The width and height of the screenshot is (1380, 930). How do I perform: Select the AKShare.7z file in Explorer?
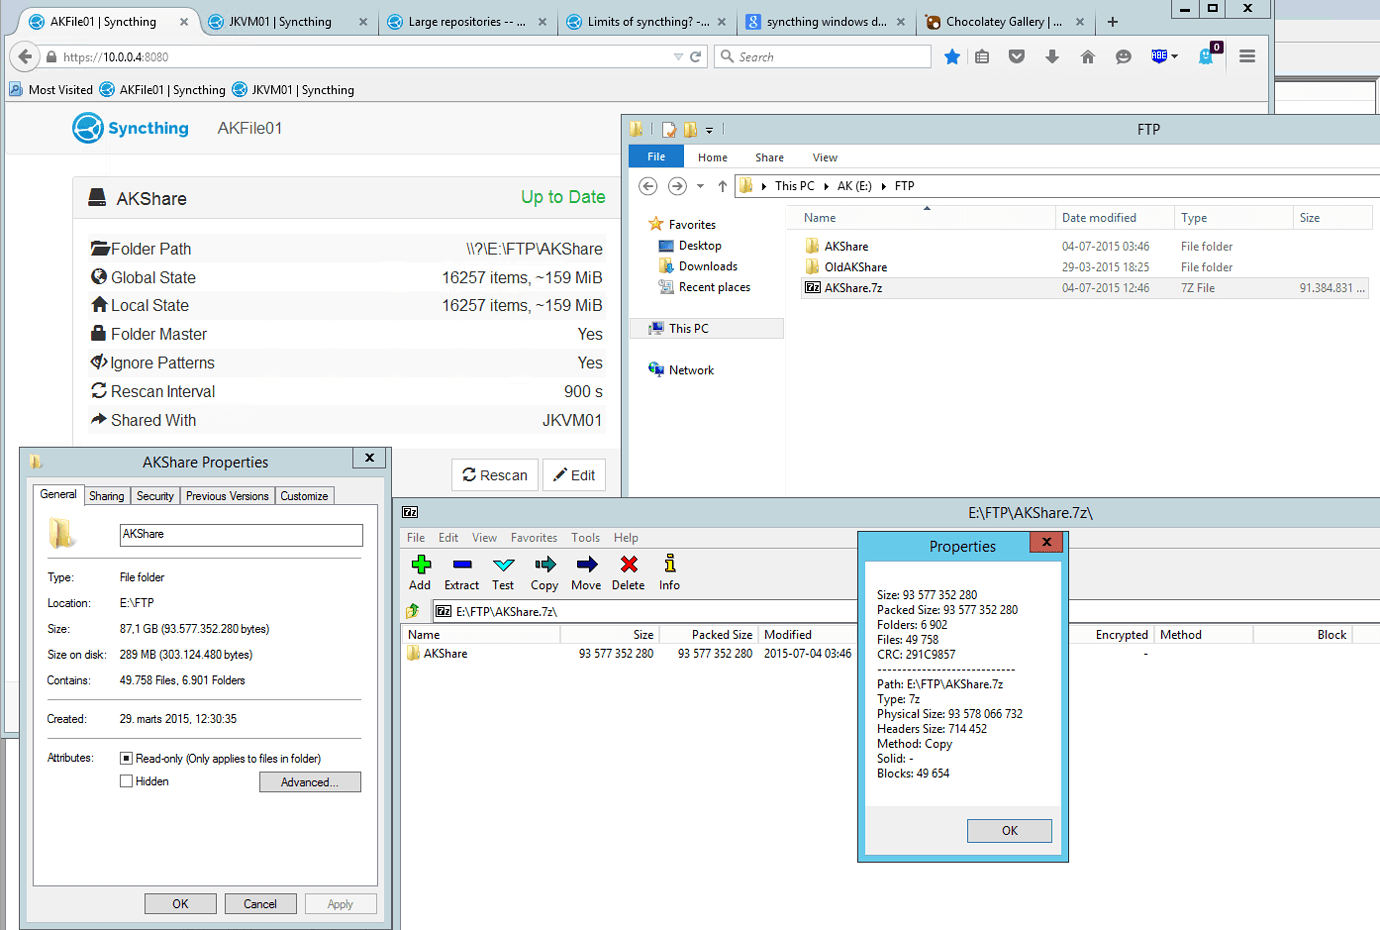1085,288
